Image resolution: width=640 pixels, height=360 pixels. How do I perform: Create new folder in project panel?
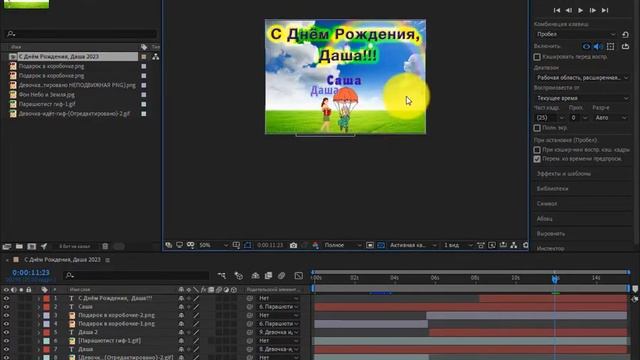(19, 247)
